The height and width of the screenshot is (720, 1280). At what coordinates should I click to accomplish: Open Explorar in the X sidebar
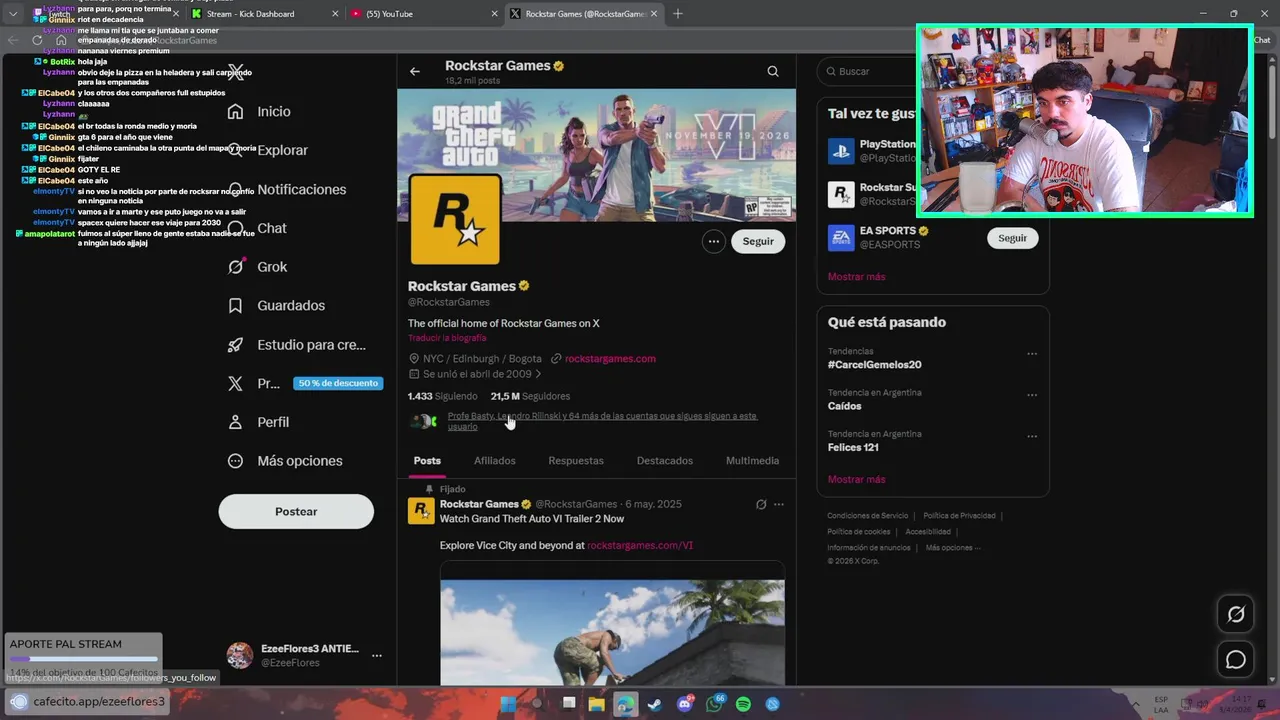click(x=282, y=150)
